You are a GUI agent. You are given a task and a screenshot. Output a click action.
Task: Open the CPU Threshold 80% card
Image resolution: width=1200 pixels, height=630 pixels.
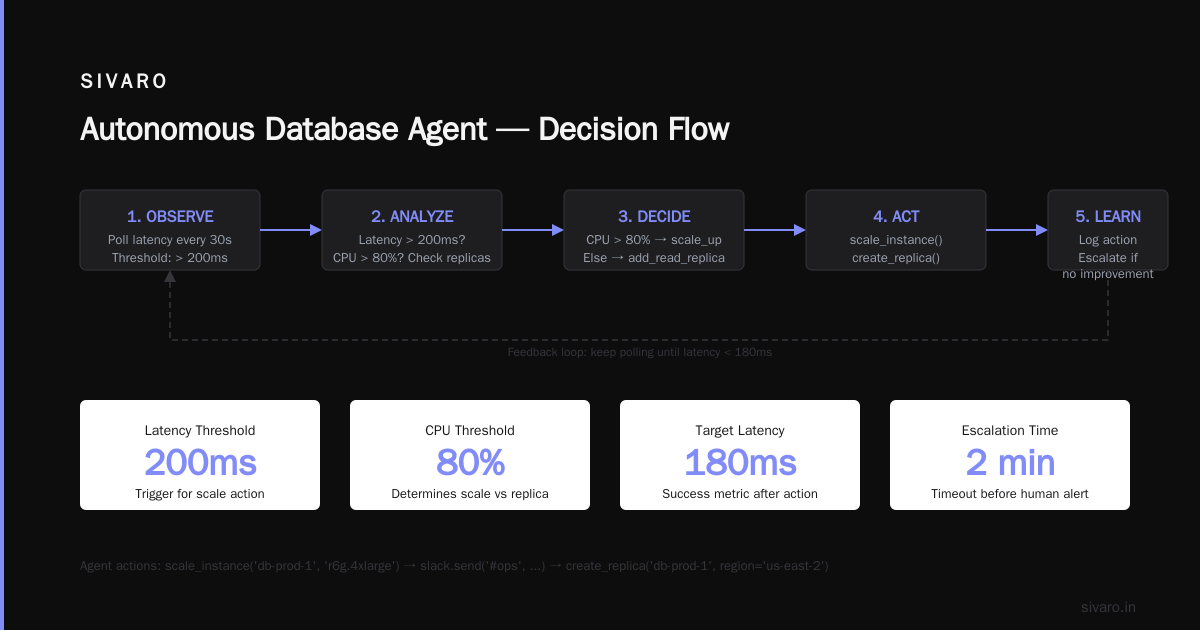coord(470,455)
